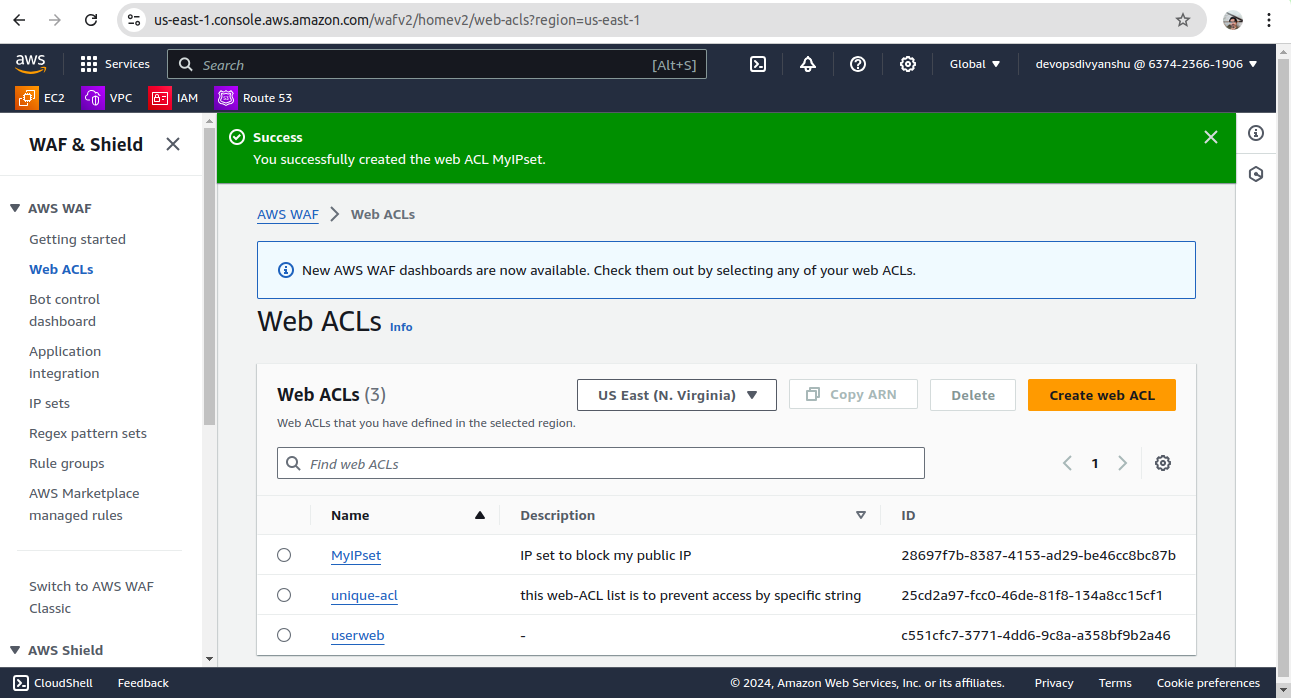The image size is (1291, 698).
Task: Collapse the AWS WAF sidebar section
Action: point(15,209)
